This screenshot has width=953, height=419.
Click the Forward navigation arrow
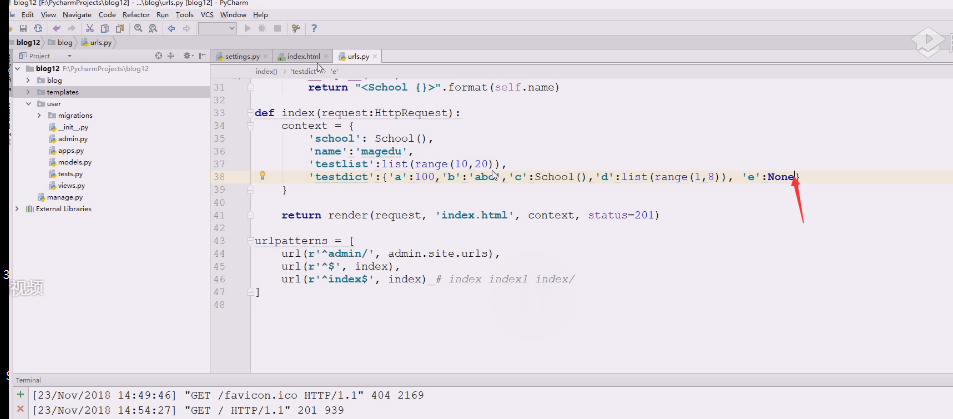tap(187, 28)
